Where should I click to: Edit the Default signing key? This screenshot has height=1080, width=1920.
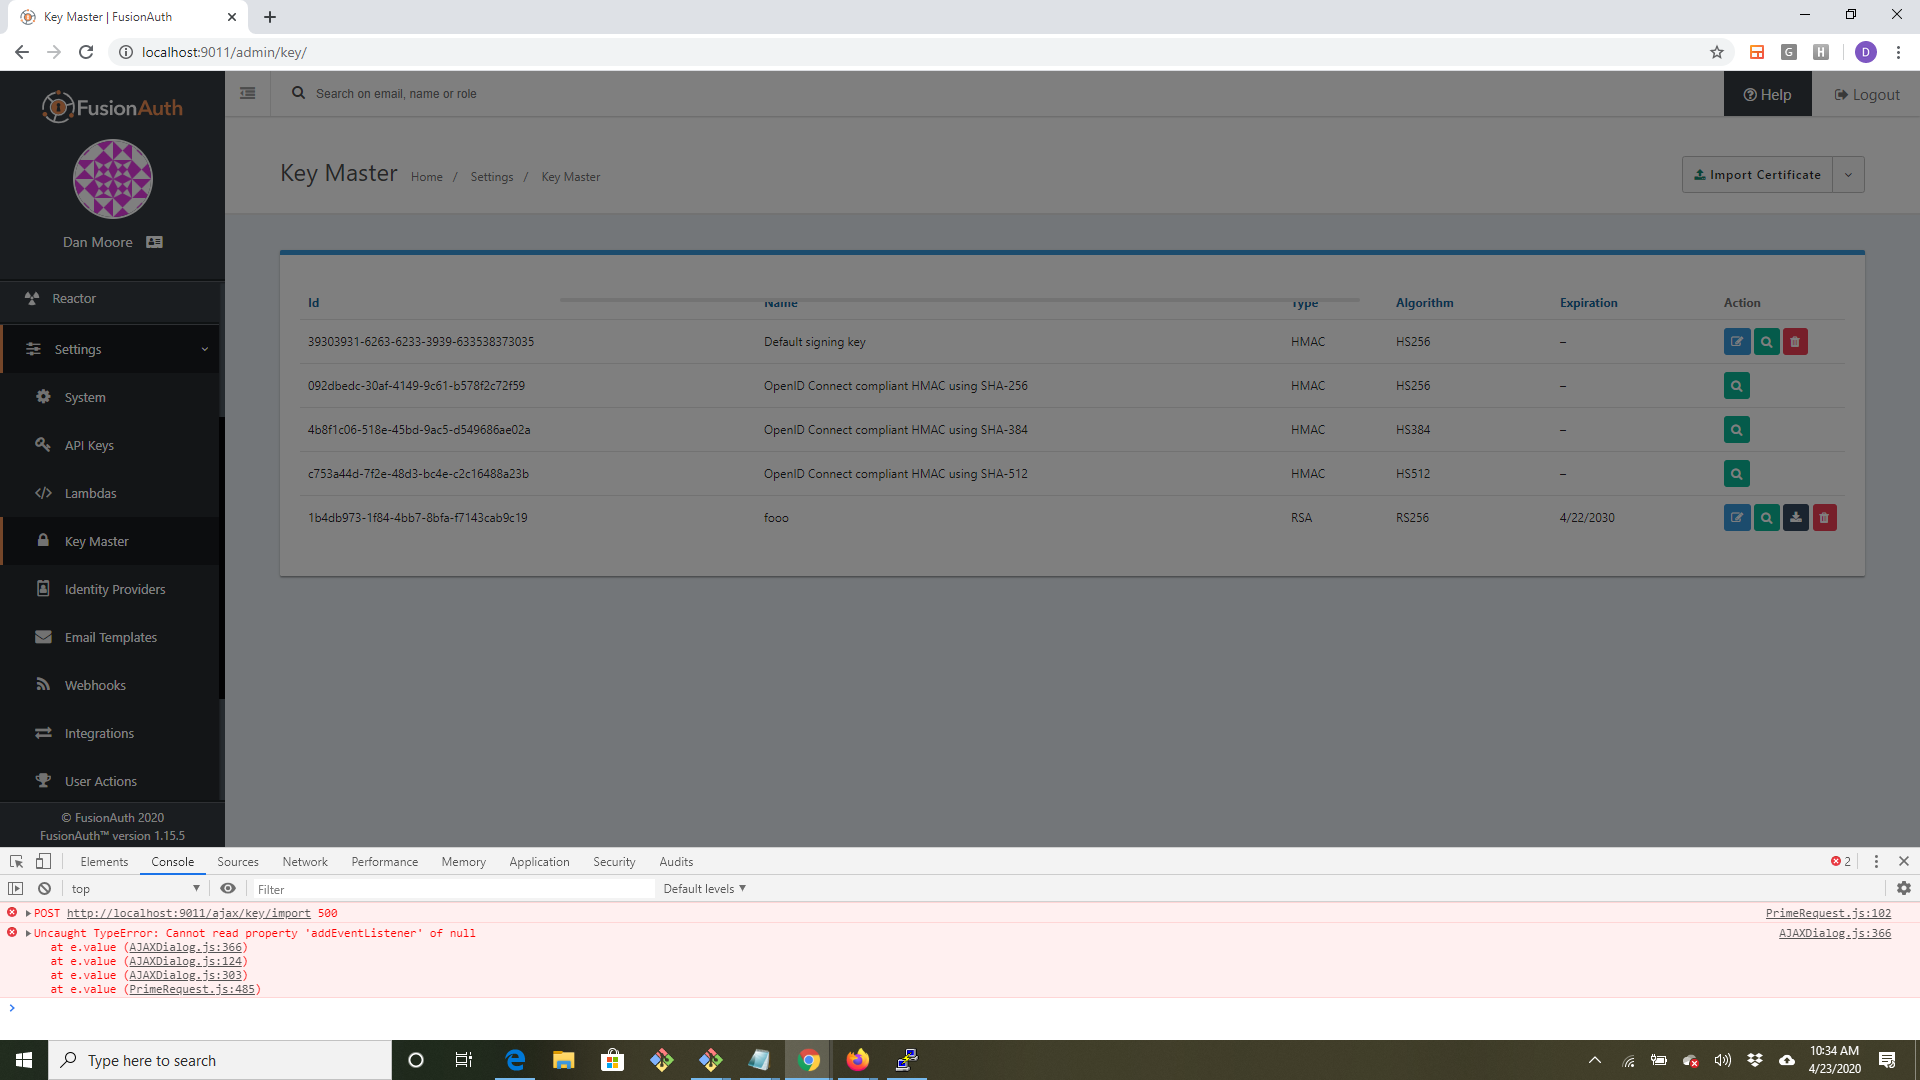click(1737, 341)
